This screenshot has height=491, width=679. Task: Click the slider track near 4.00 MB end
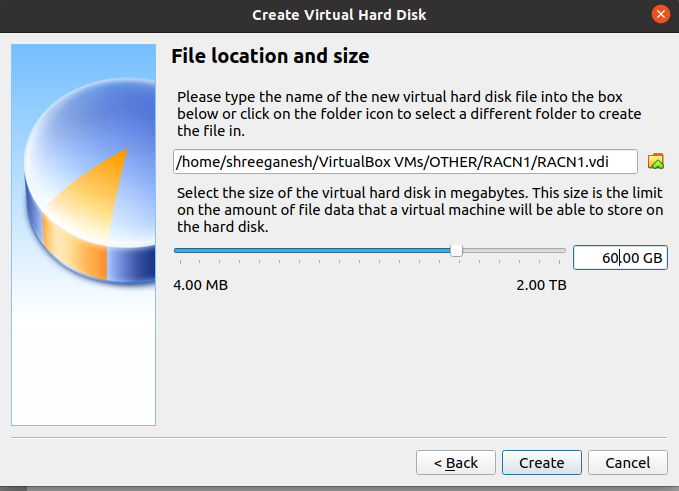click(x=182, y=250)
